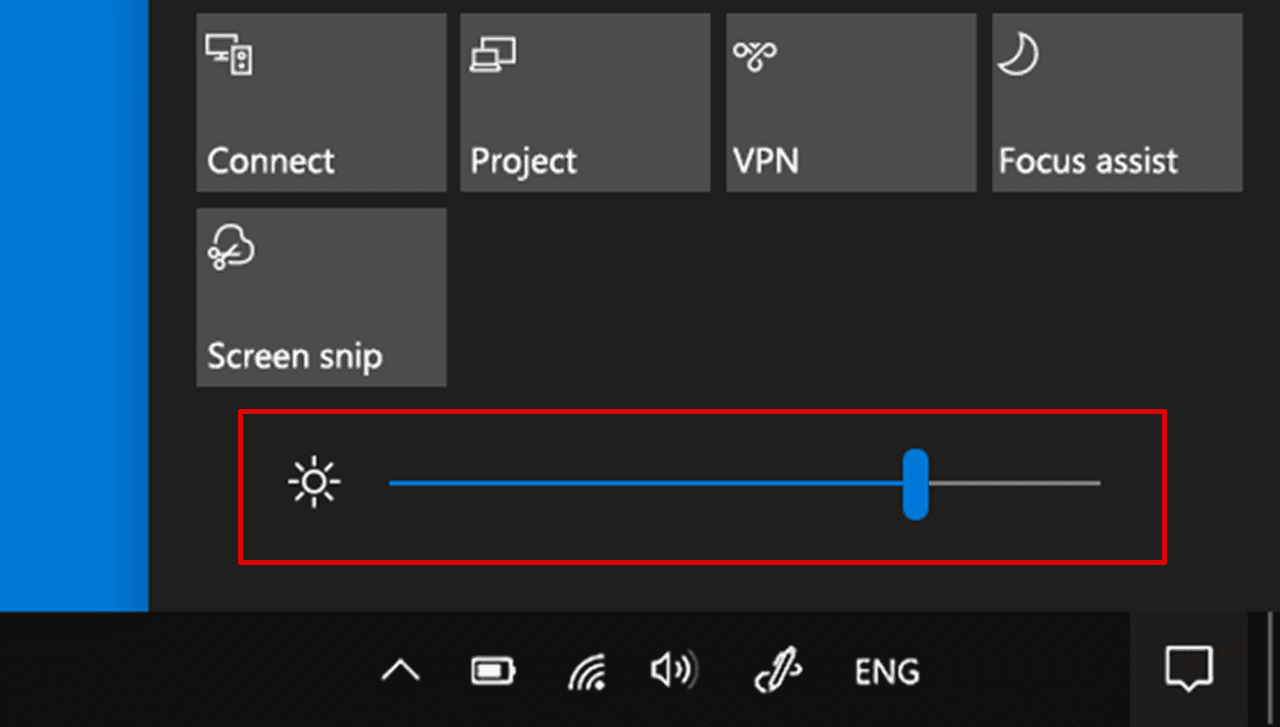Screen dimensions: 1280x727
Task: Open the battery status icon
Action: tap(494, 670)
